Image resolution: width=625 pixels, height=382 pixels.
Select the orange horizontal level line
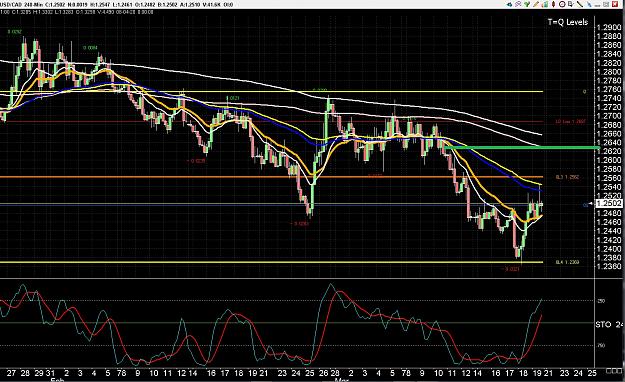[271, 177]
